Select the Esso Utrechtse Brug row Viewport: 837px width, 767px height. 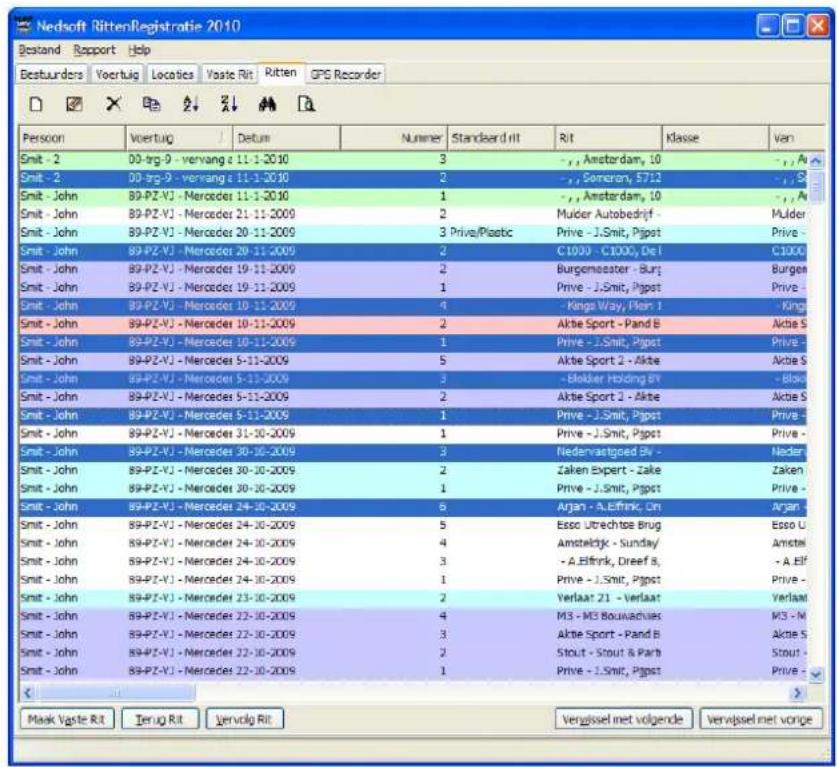[414, 525]
